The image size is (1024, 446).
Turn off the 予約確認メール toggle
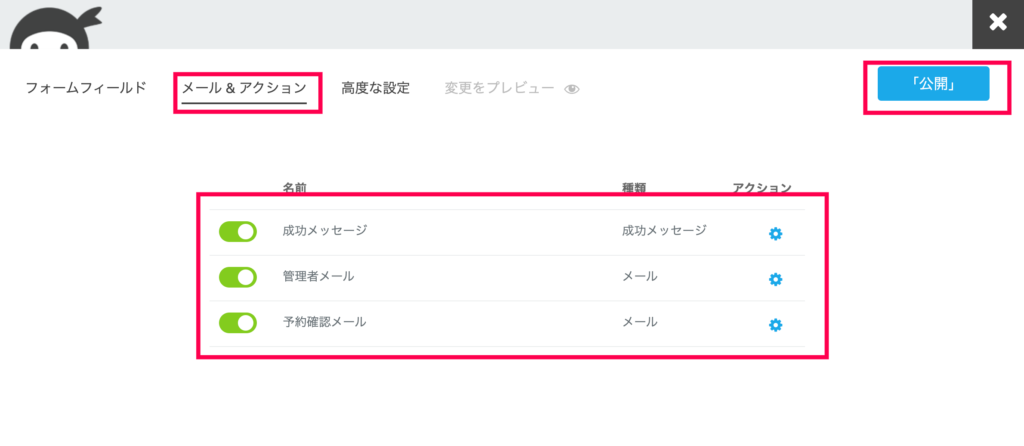[238, 323]
